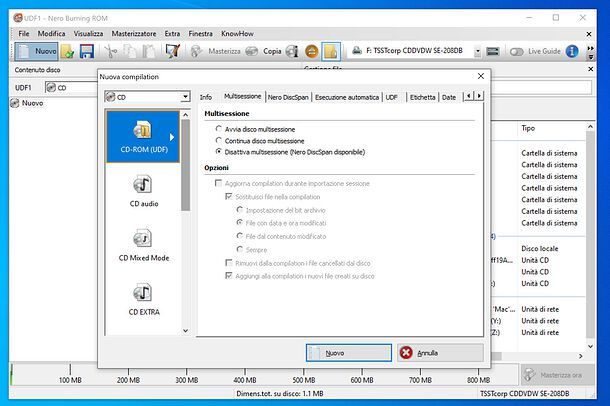The height and width of the screenshot is (406, 610).
Task: Open the Masterizzatore menu
Action: 134,34
